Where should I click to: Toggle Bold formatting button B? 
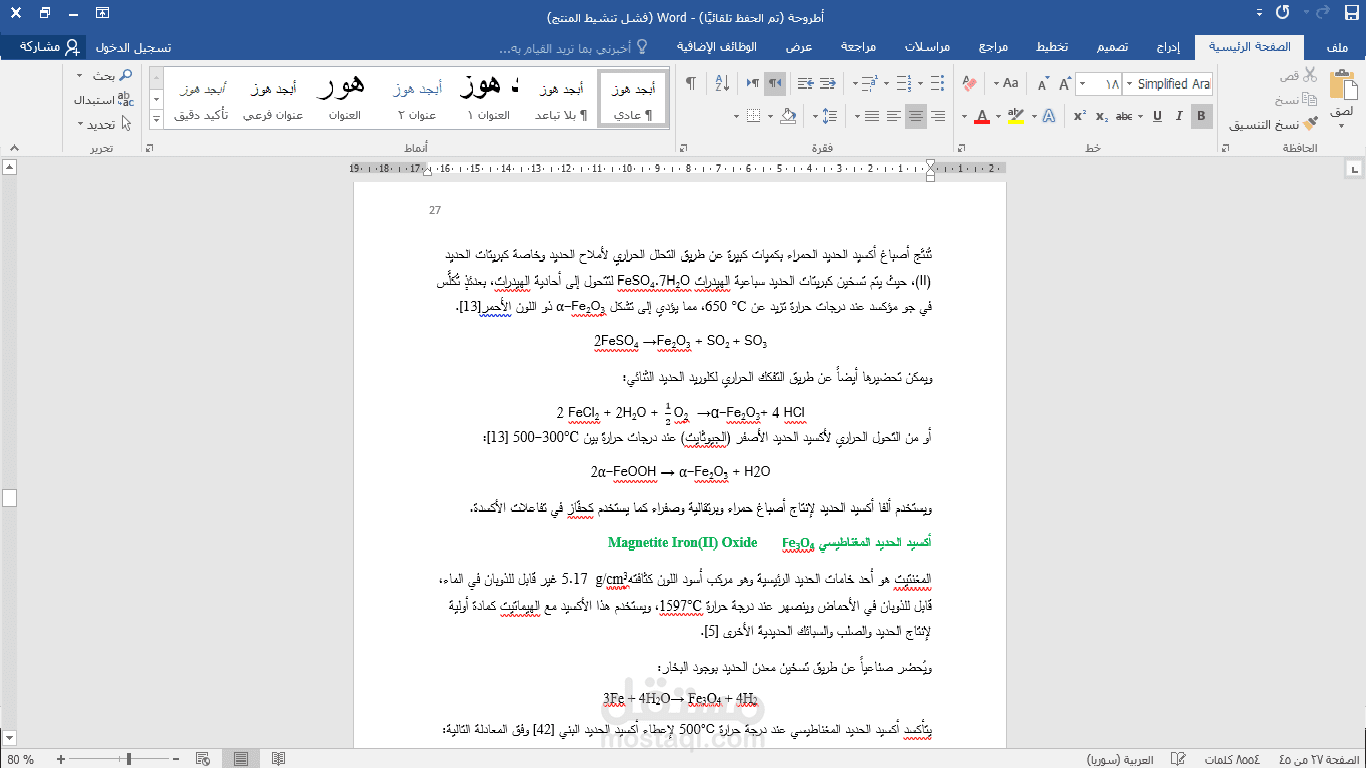[x=1201, y=116]
